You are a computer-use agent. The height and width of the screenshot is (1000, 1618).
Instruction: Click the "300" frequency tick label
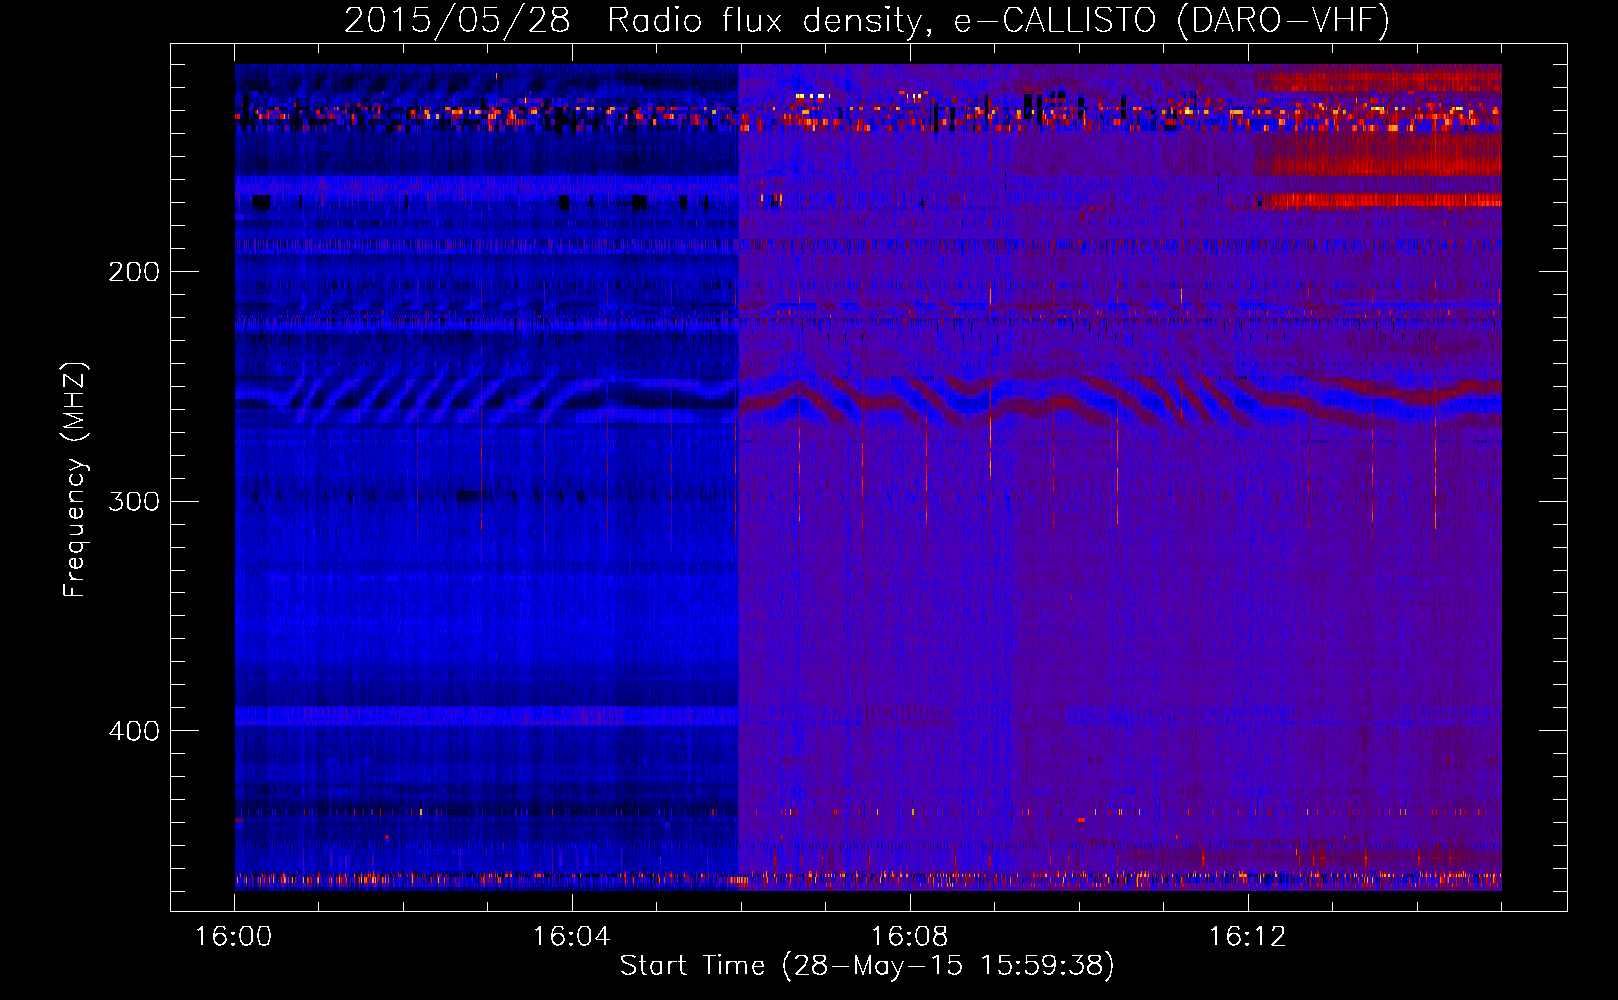(x=134, y=500)
